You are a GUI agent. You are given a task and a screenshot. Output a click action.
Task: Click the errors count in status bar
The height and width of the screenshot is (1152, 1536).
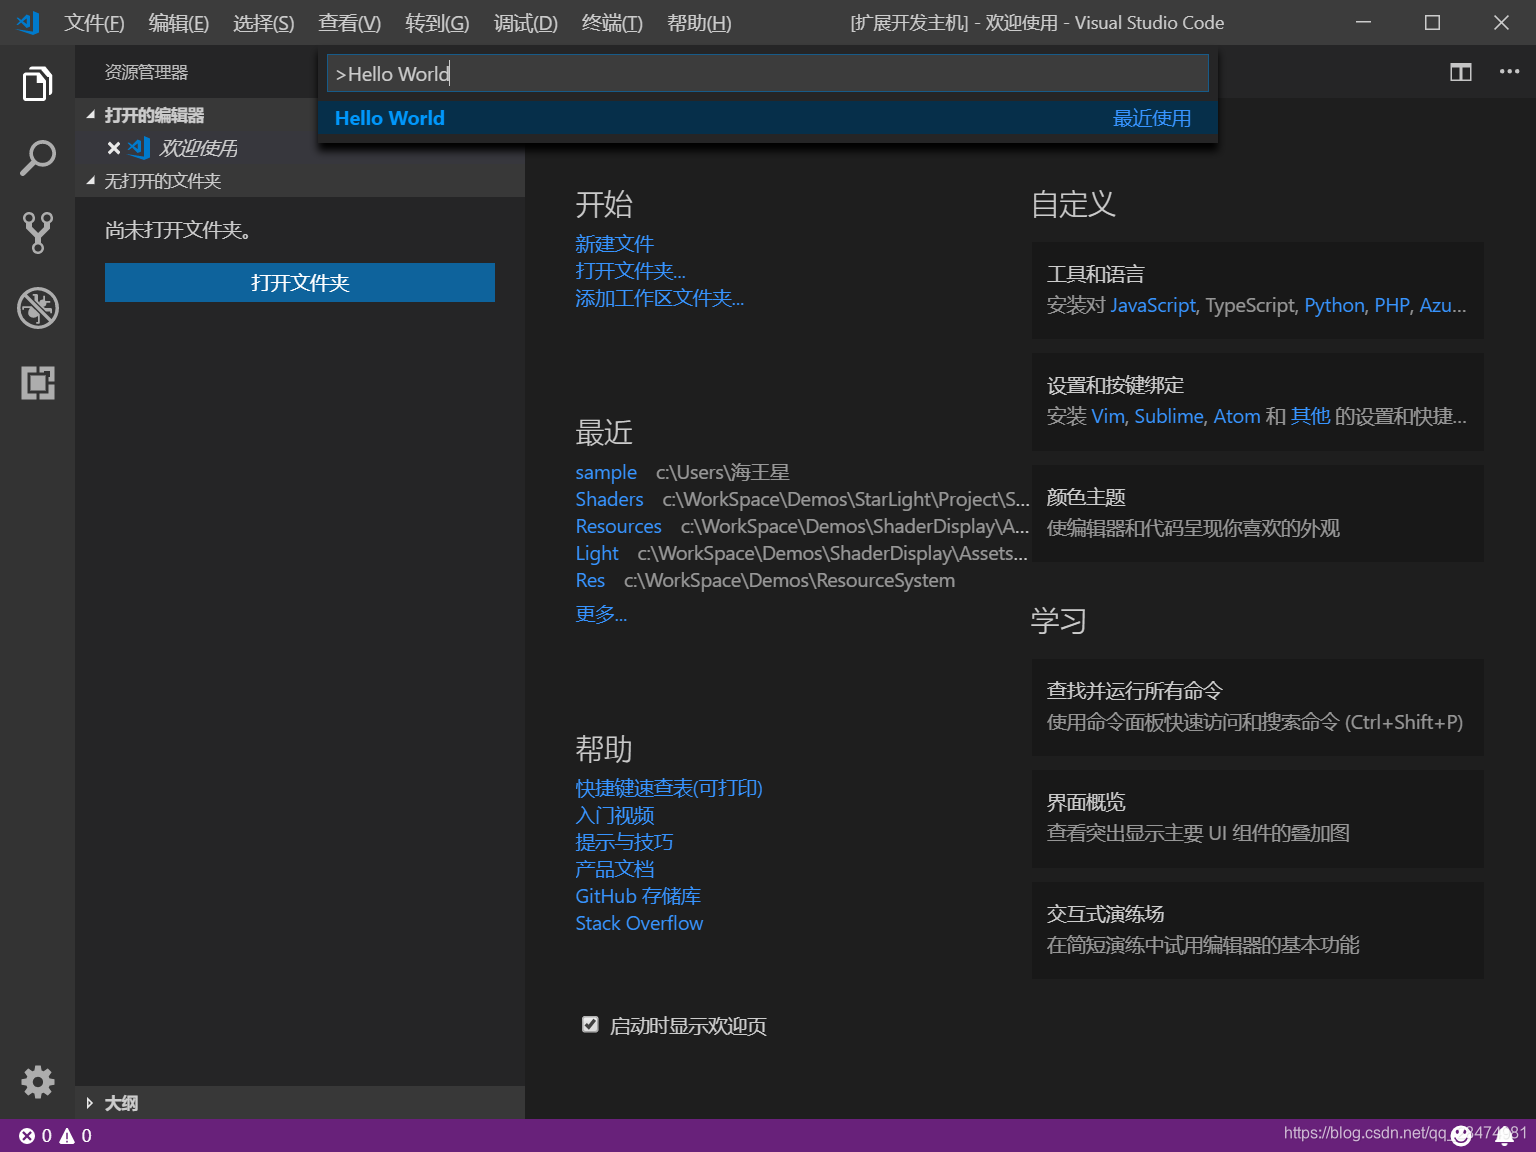35,1136
